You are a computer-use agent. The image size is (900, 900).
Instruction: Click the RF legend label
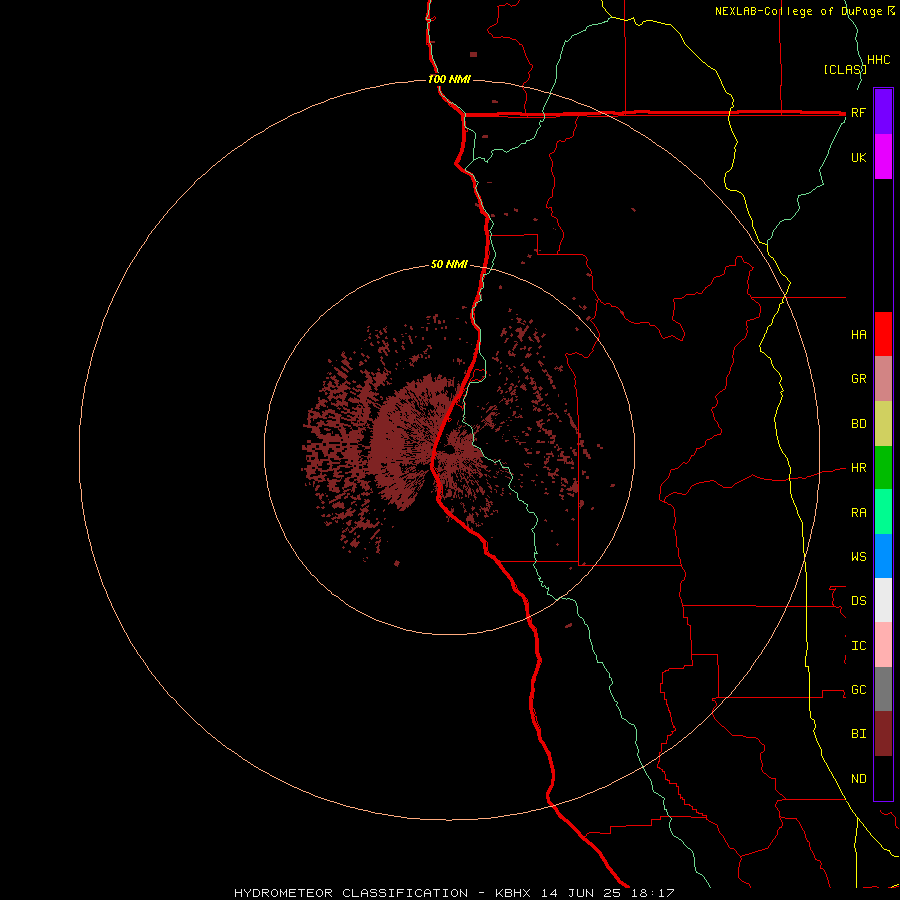click(858, 112)
